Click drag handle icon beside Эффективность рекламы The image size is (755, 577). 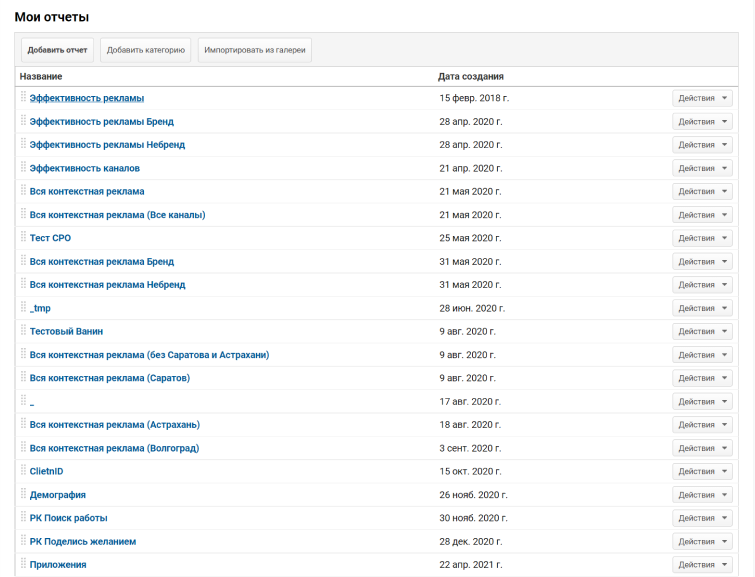tap(23, 98)
